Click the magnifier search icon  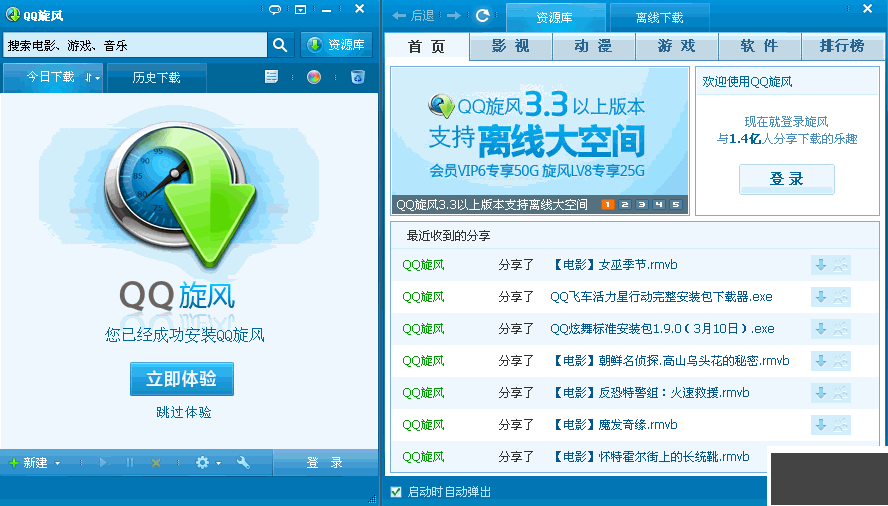point(280,45)
